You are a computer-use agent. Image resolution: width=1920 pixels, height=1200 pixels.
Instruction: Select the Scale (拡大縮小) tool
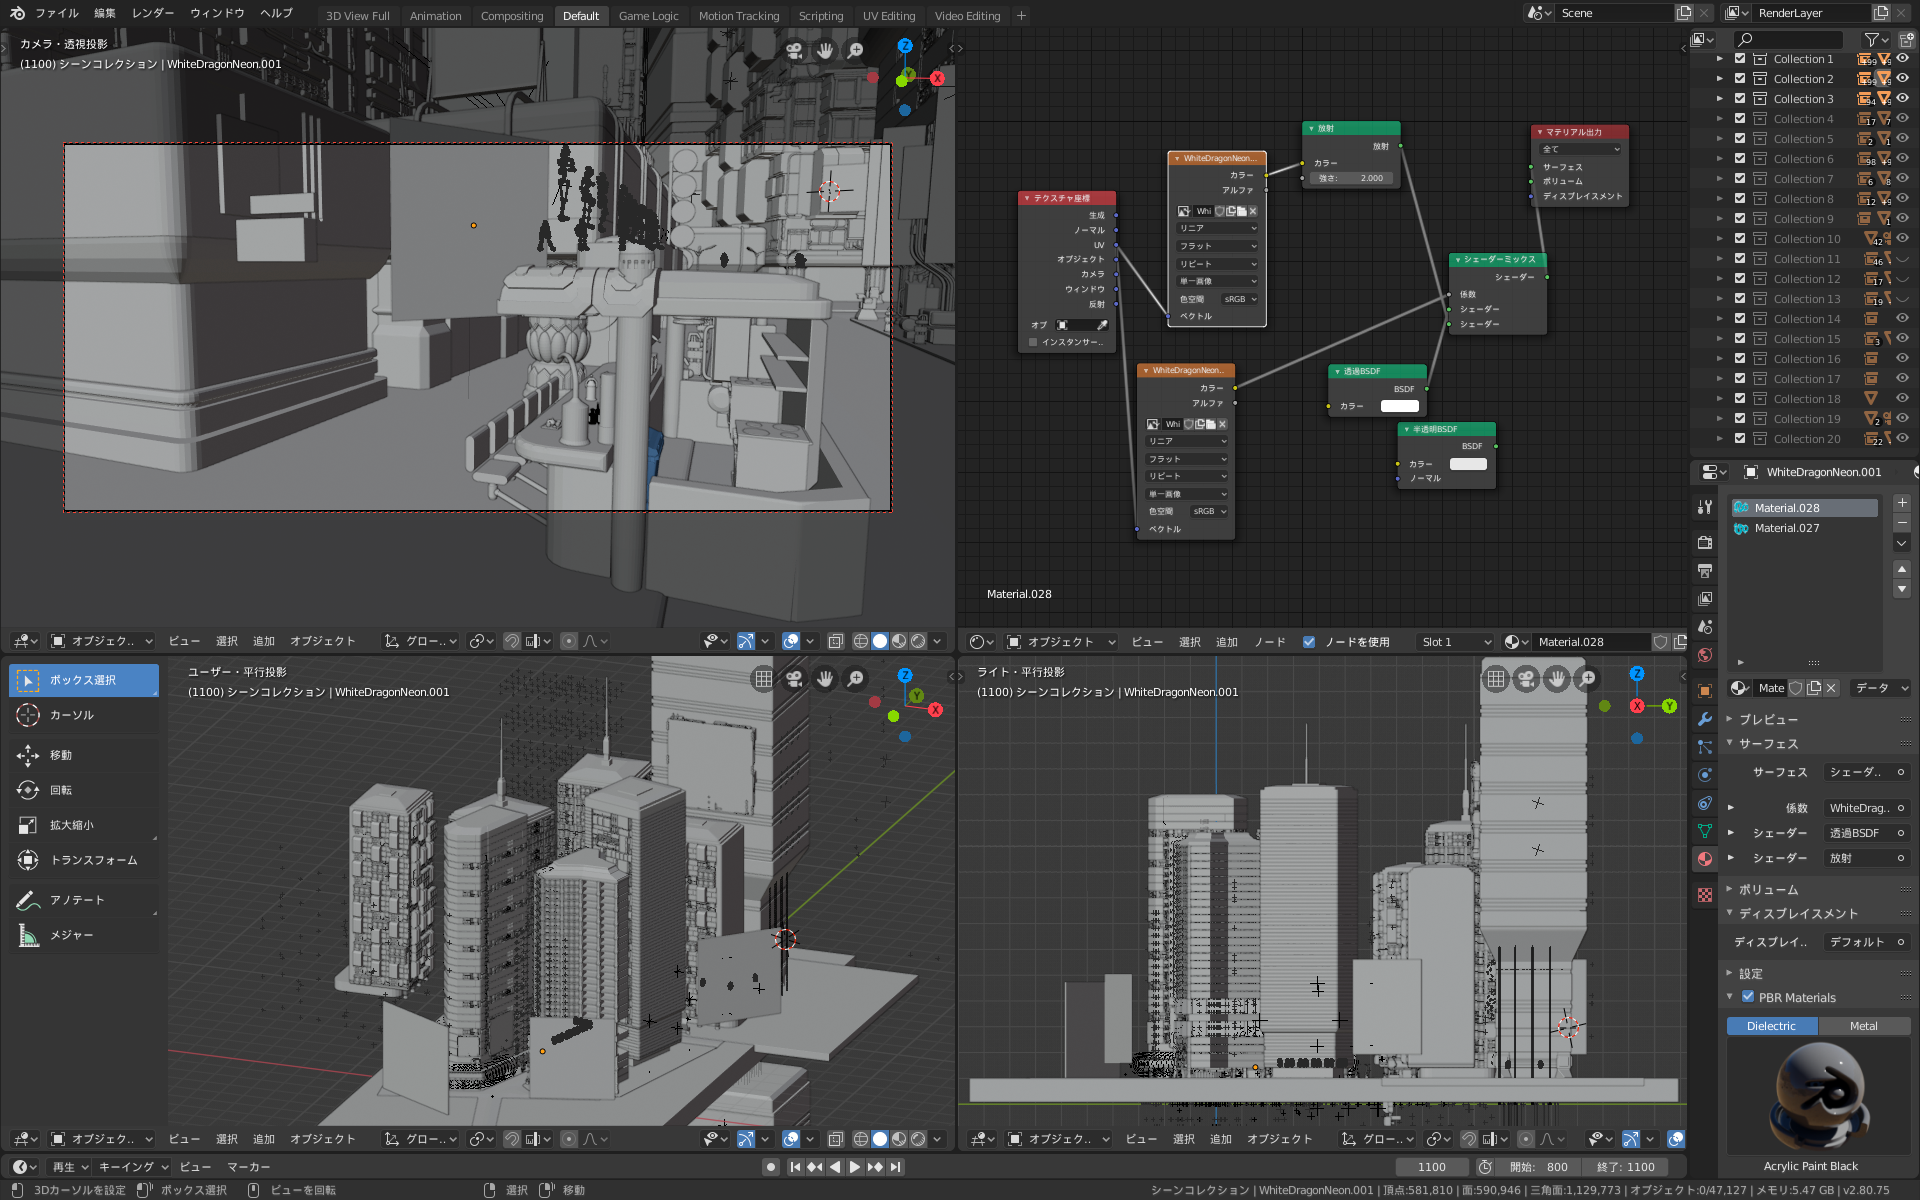click(x=70, y=825)
